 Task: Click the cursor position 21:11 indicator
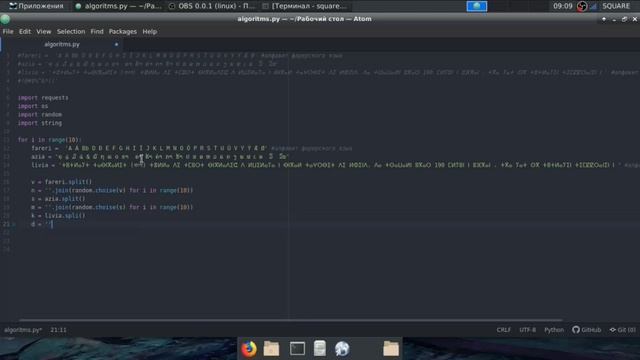pos(58,330)
